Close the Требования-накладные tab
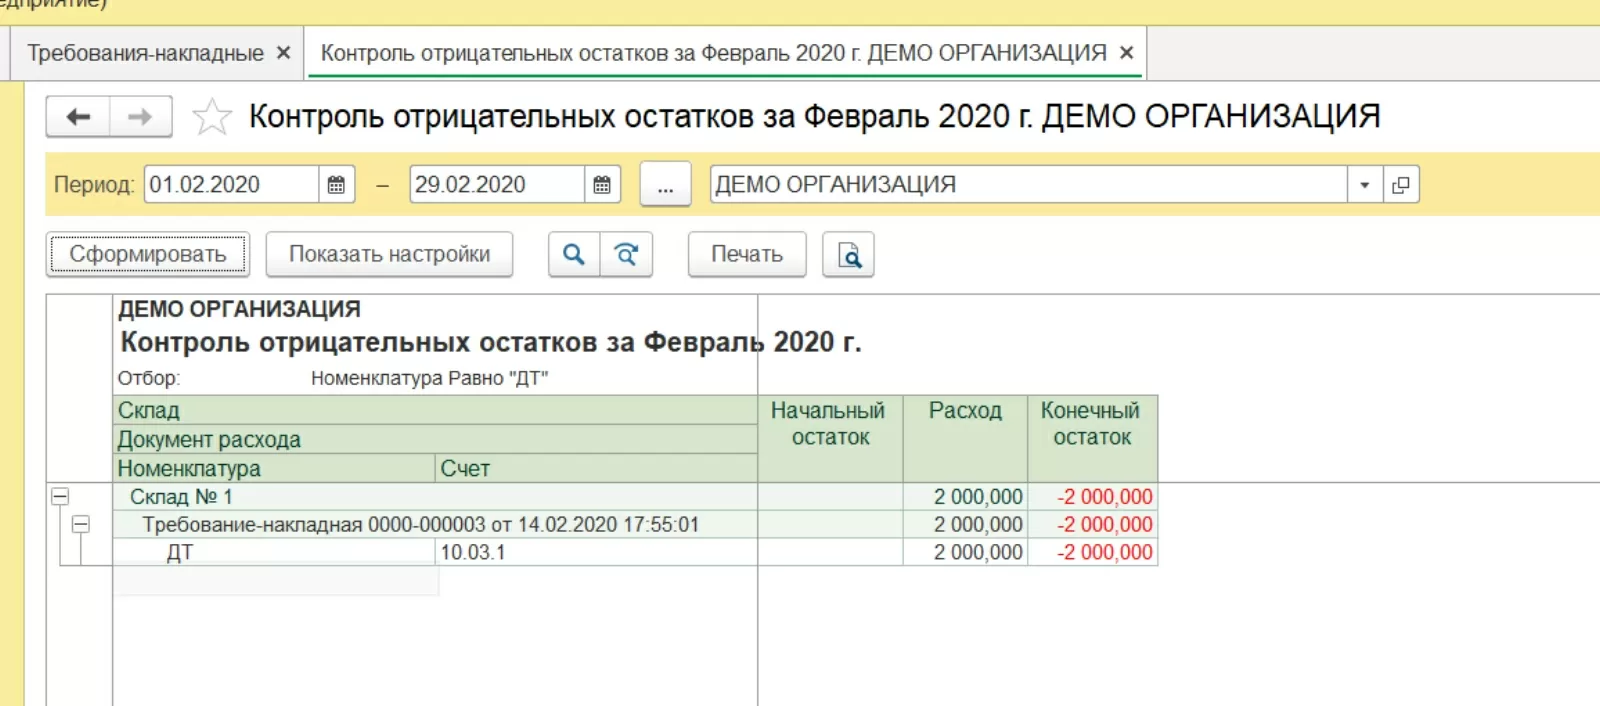 284,53
